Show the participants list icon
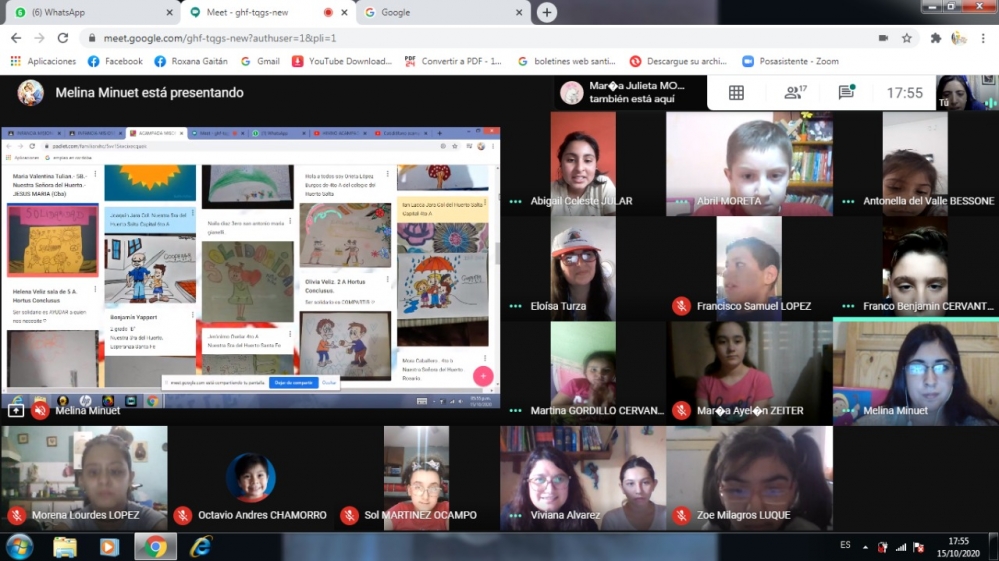This screenshot has height=561, width=999. tap(794, 93)
